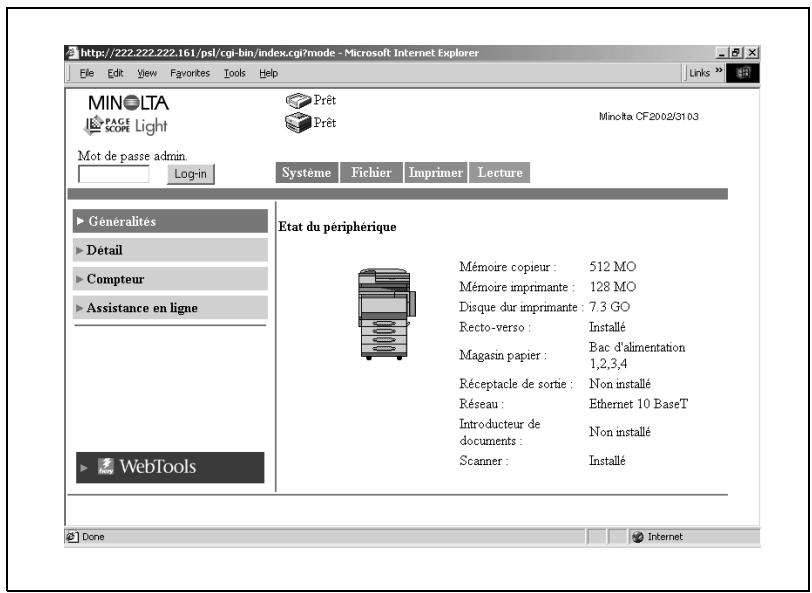Viewport: 812px width, 593px height.
Task: Click the copier device illustration
Action: 386,314
